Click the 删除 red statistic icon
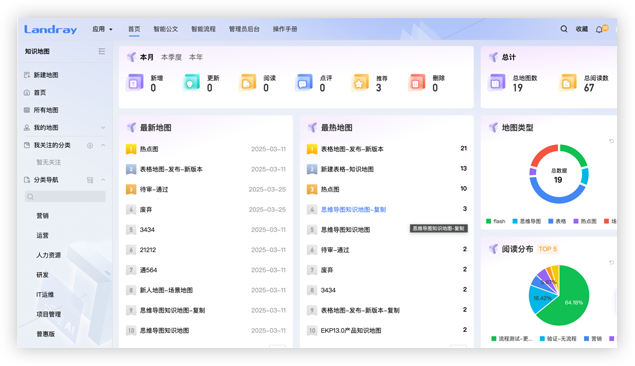The image size is (635, 366). (416, 83)
